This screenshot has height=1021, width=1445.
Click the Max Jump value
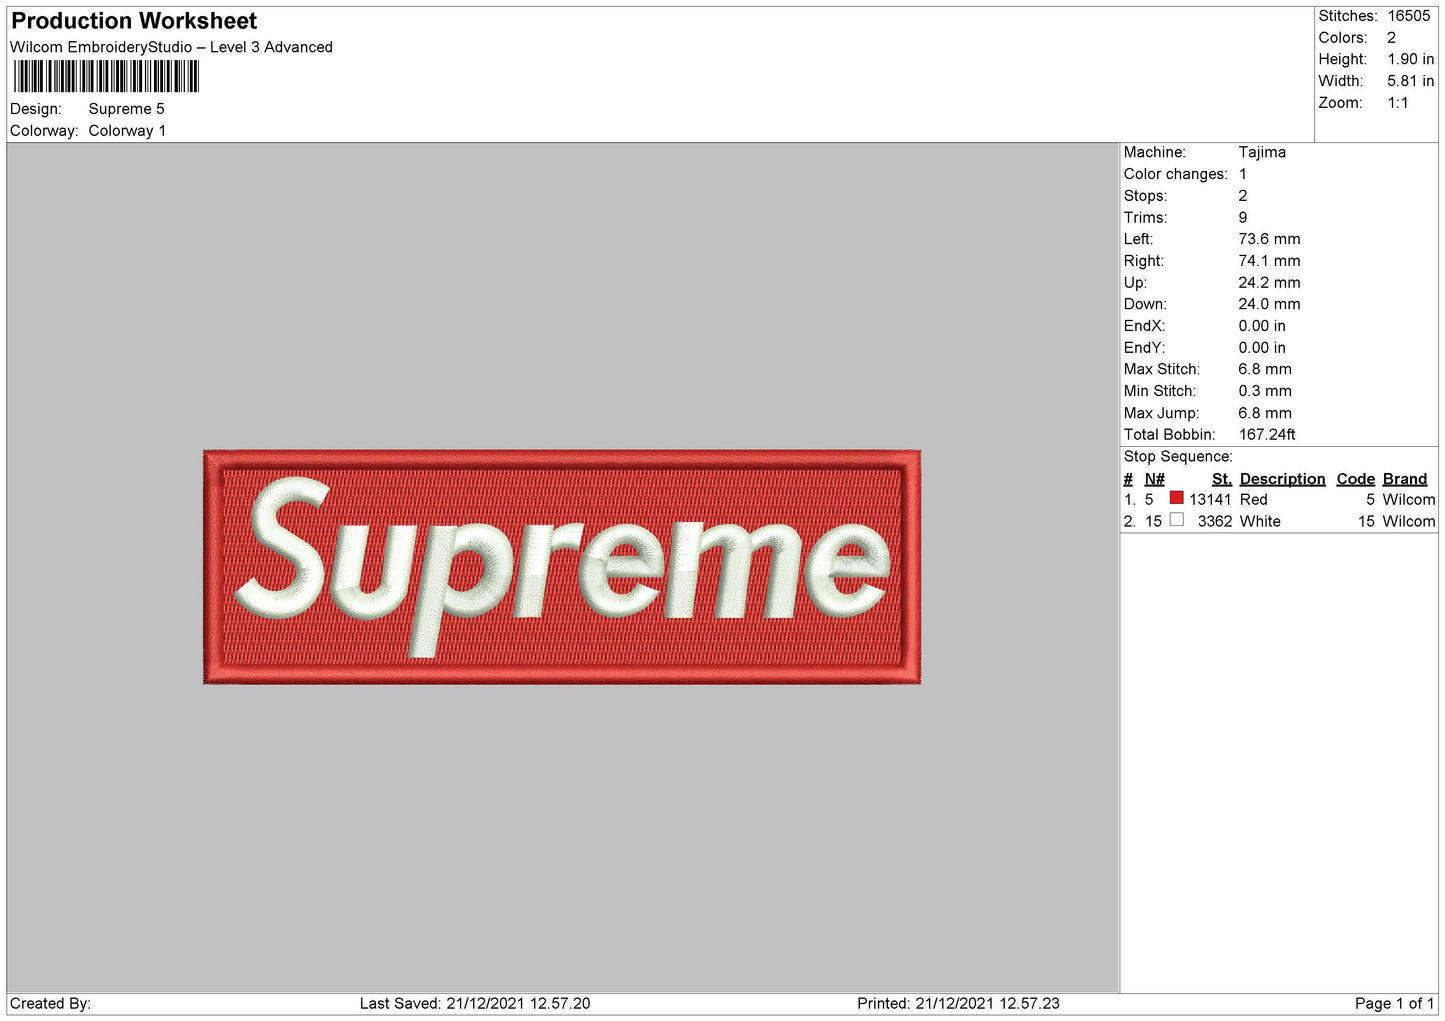point(1265,413)
